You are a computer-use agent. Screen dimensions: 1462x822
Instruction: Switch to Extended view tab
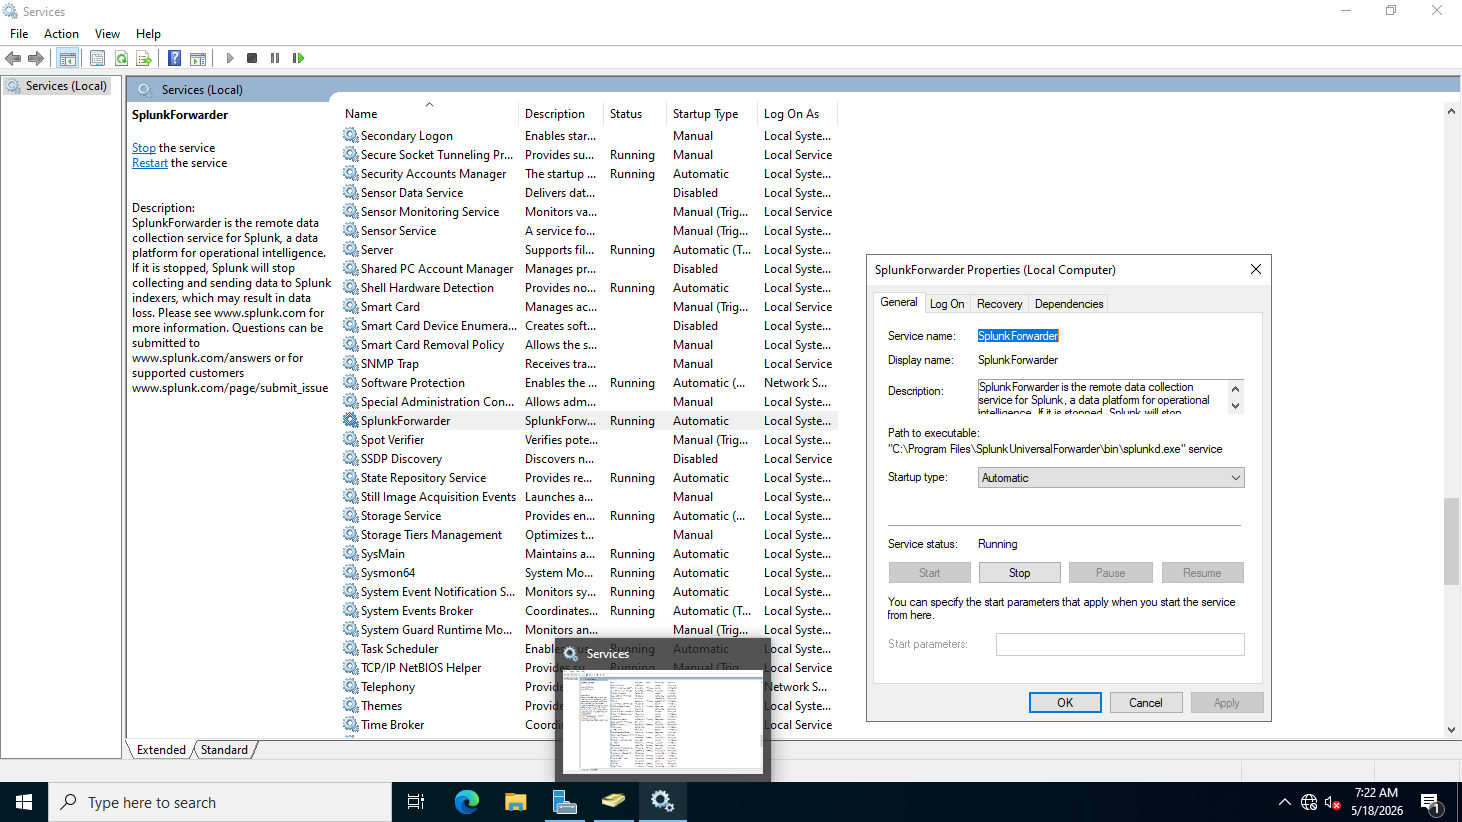pos(161,750)
